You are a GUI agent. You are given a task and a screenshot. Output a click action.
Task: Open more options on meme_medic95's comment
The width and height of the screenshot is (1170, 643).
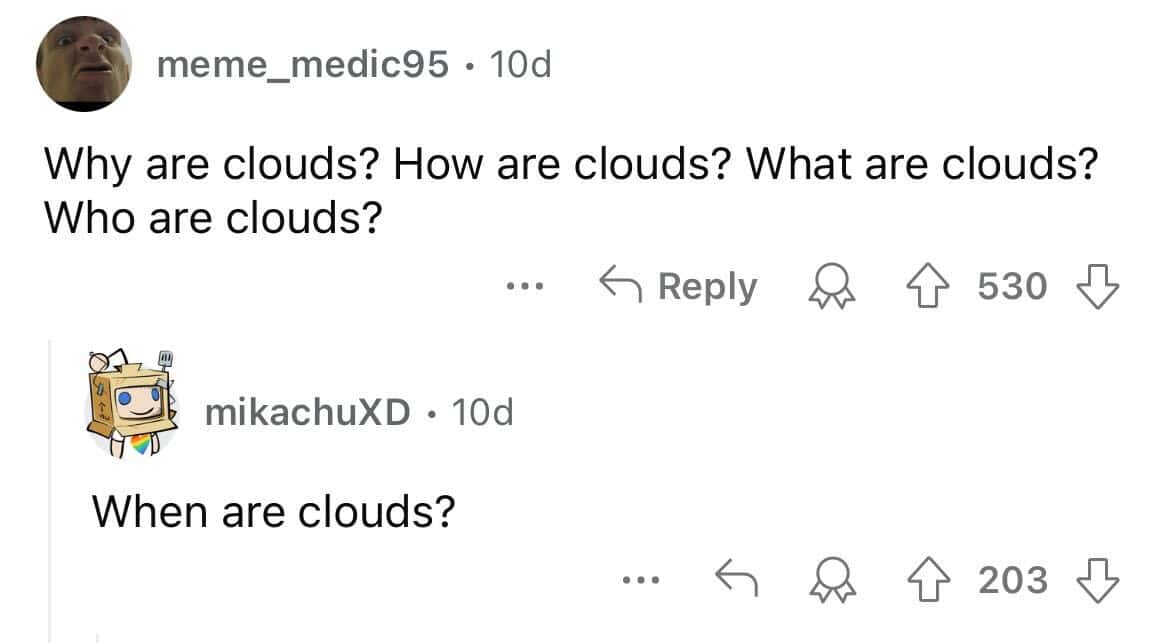coord(524,288)
